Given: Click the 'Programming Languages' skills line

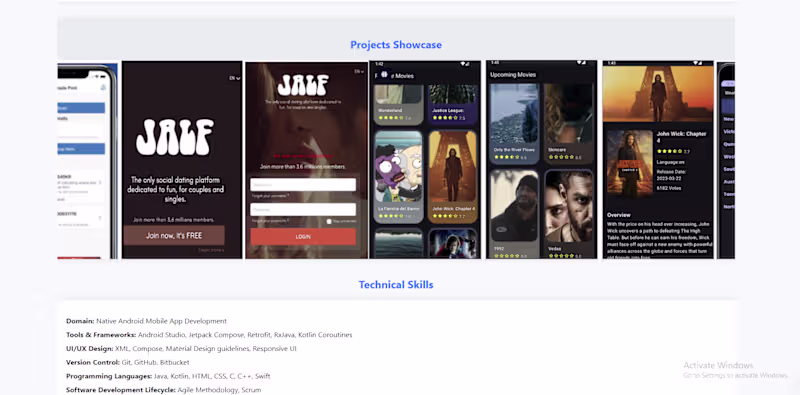Looking at the screenshot, I should coord(168,376).
